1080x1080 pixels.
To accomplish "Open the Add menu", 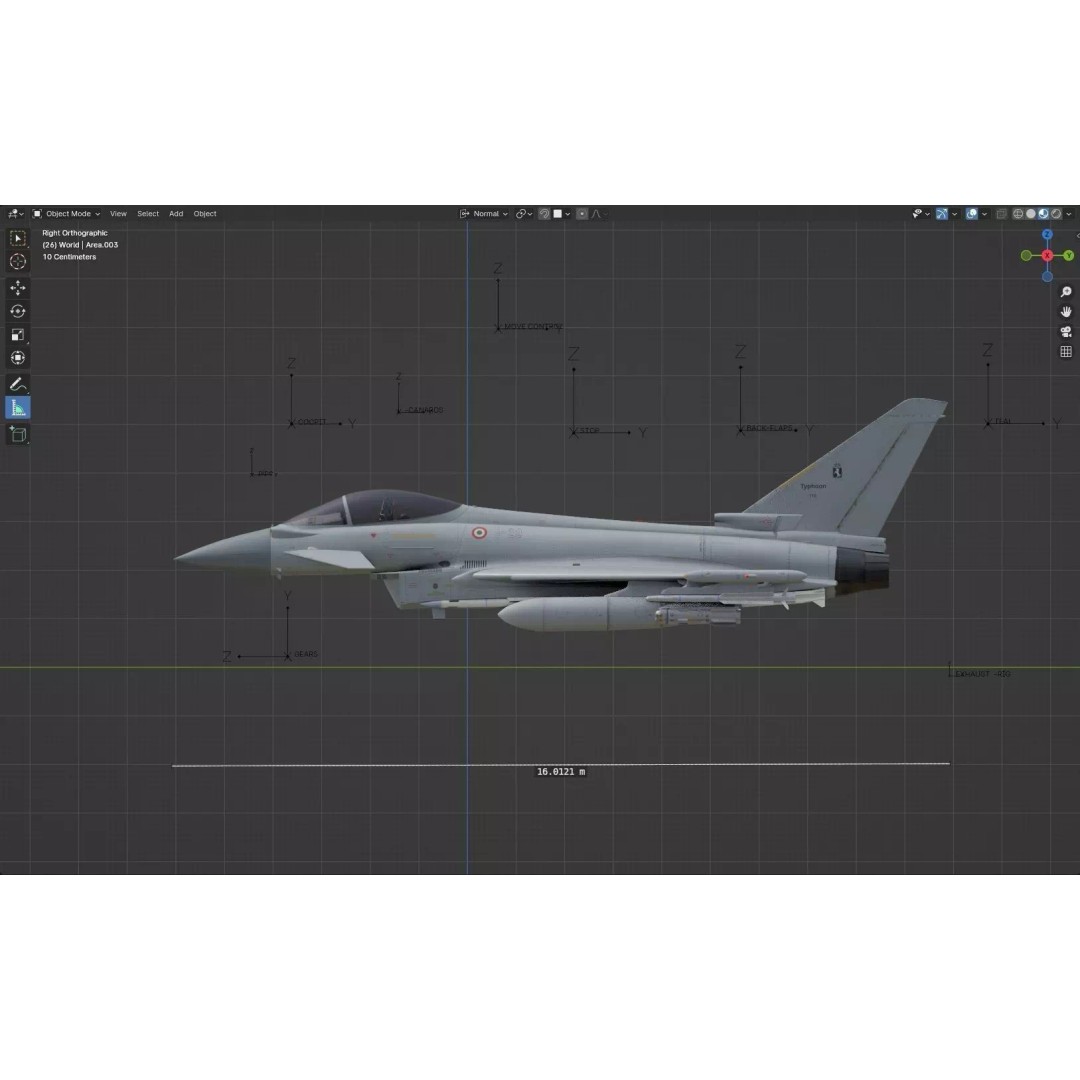I will 176,214.
